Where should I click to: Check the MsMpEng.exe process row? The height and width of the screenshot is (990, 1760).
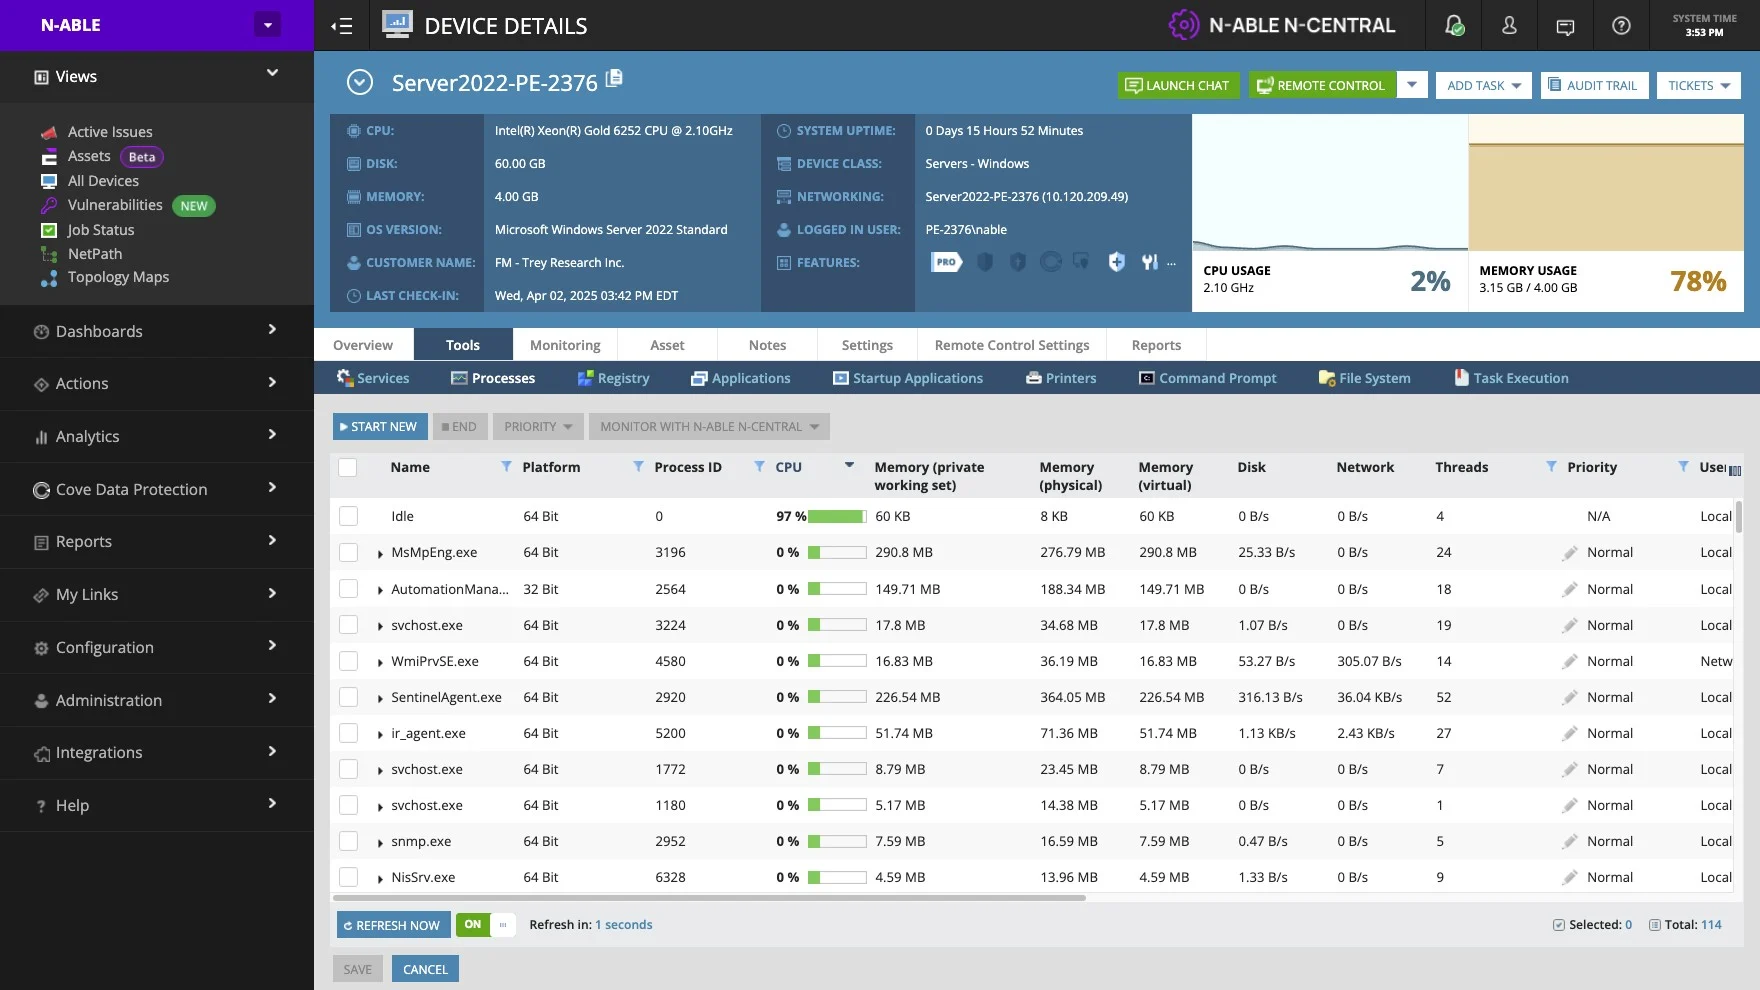click(x=348, y=552)
